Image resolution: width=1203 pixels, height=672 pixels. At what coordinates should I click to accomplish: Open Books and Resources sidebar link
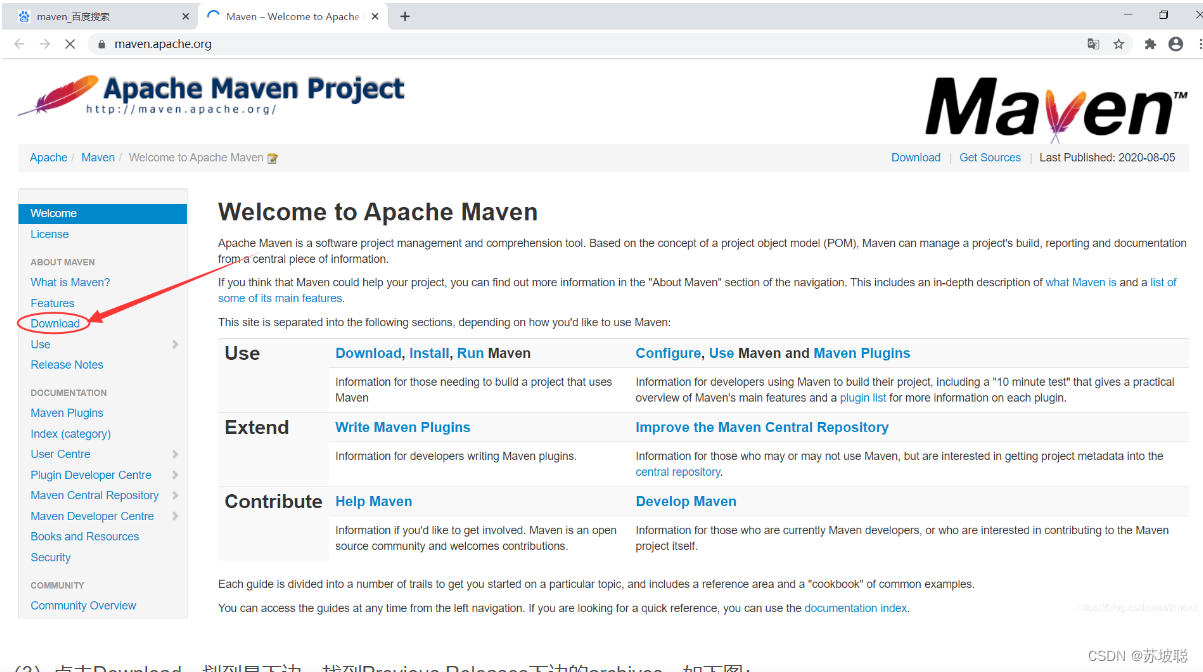point(85,537)
